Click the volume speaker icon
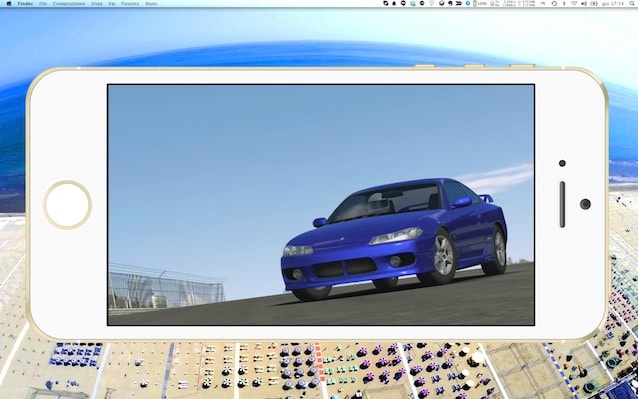The image size is (638, 399). pos(584,3)
